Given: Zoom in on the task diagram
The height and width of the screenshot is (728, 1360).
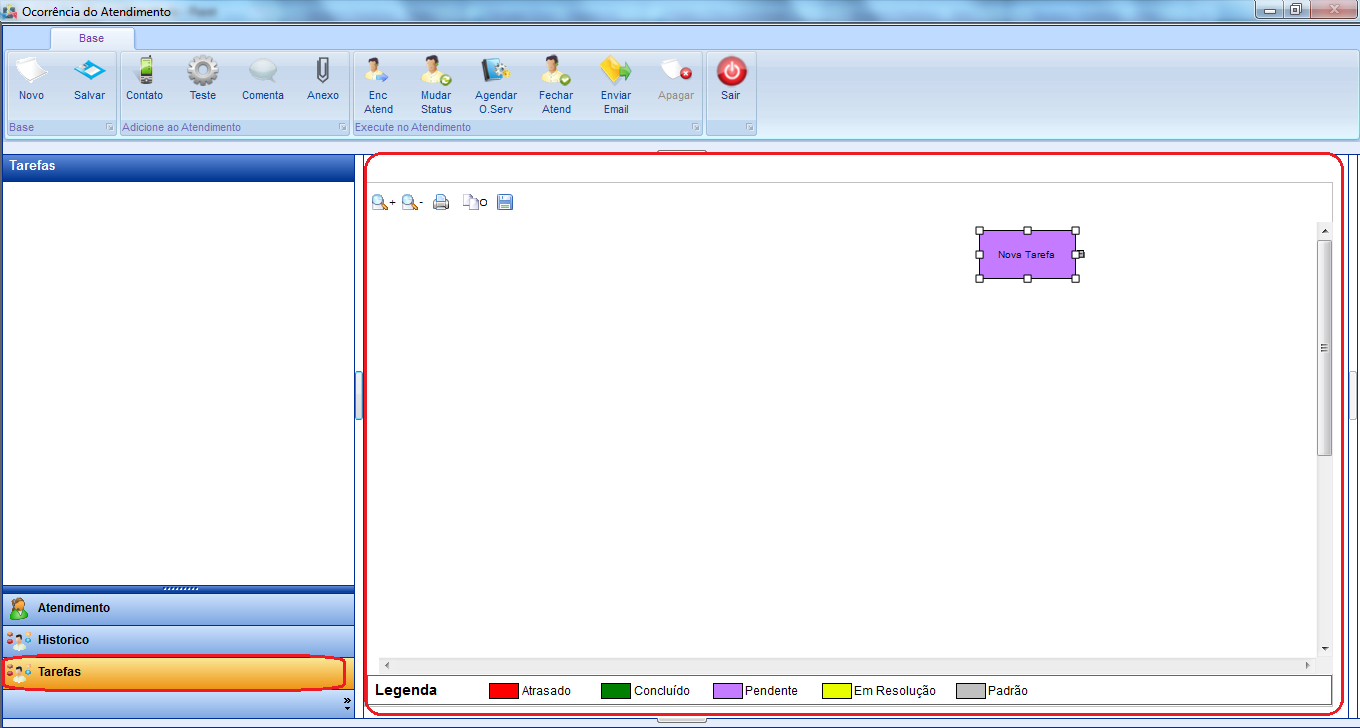Looking at the screenshot, I should pyautogui.click(x=383, y=203).
